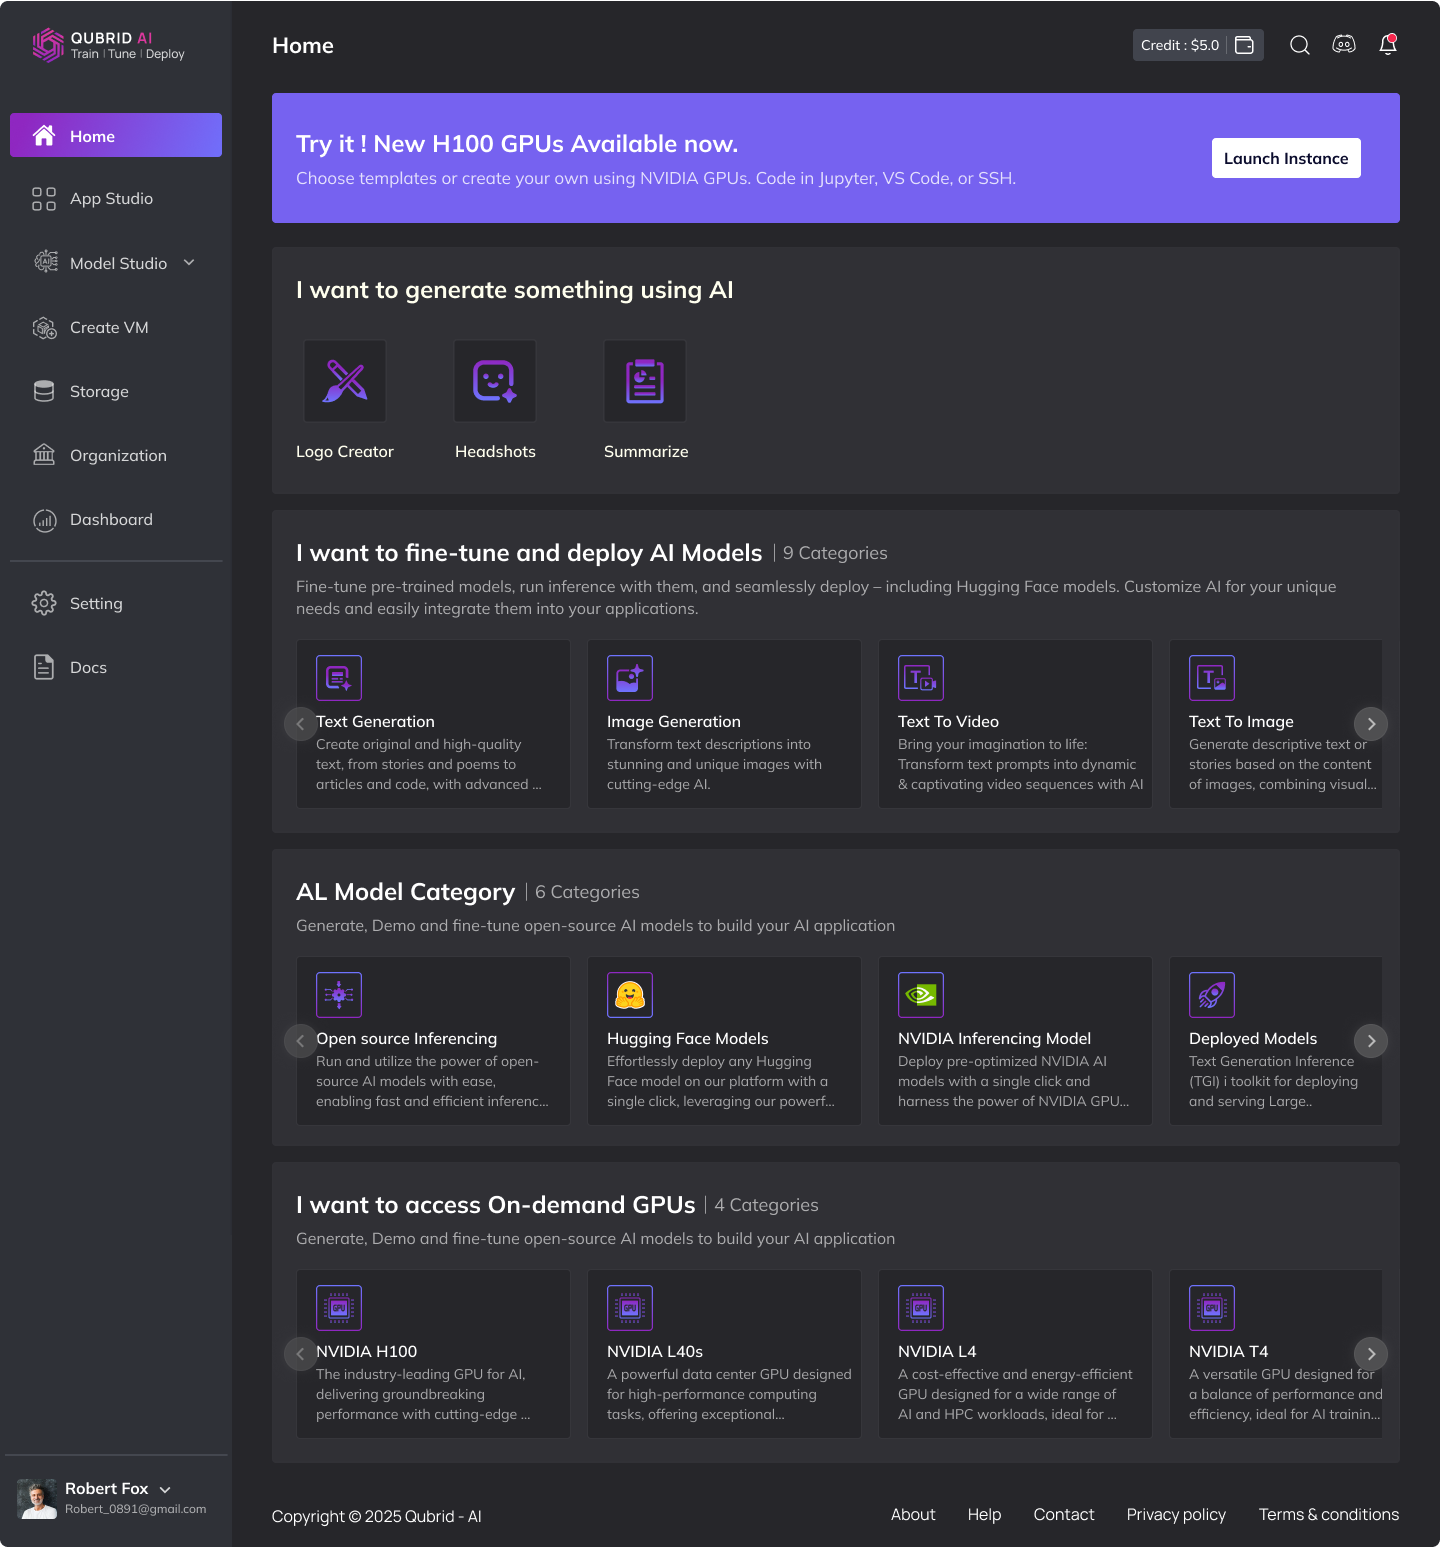Viewport: 1440px width, 1547px height.
Task: Show previous fine-tune model categories
Action: [300, 724]
